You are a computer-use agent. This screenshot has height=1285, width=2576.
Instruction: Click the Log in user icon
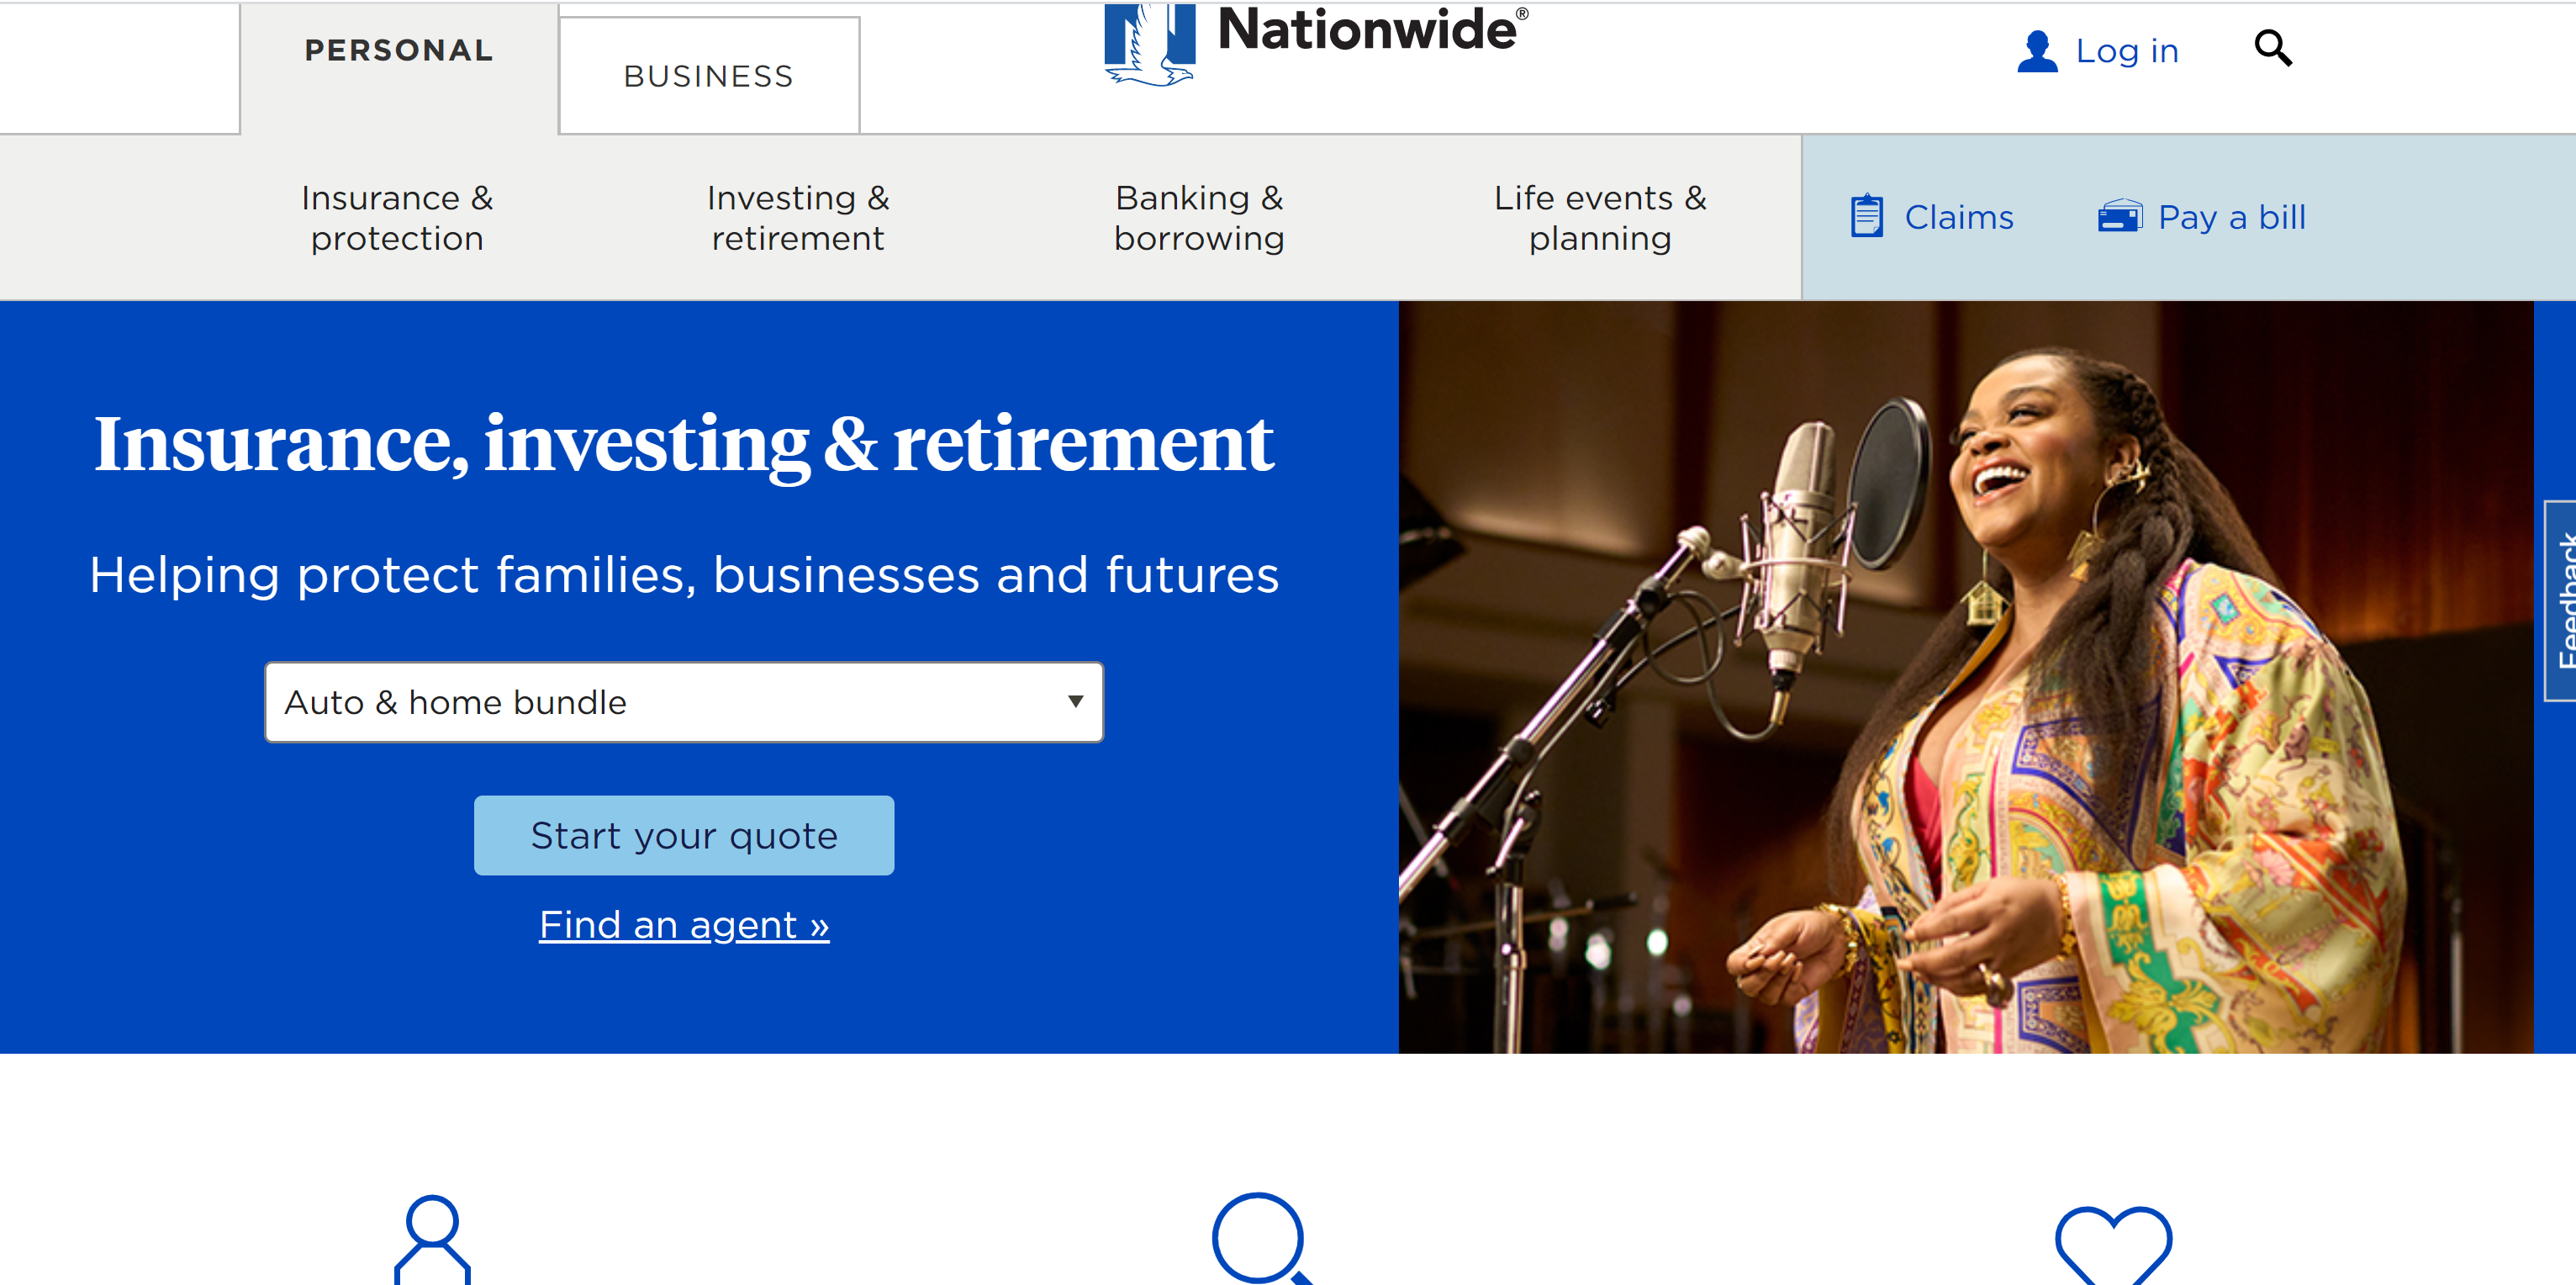(2037, 51)
